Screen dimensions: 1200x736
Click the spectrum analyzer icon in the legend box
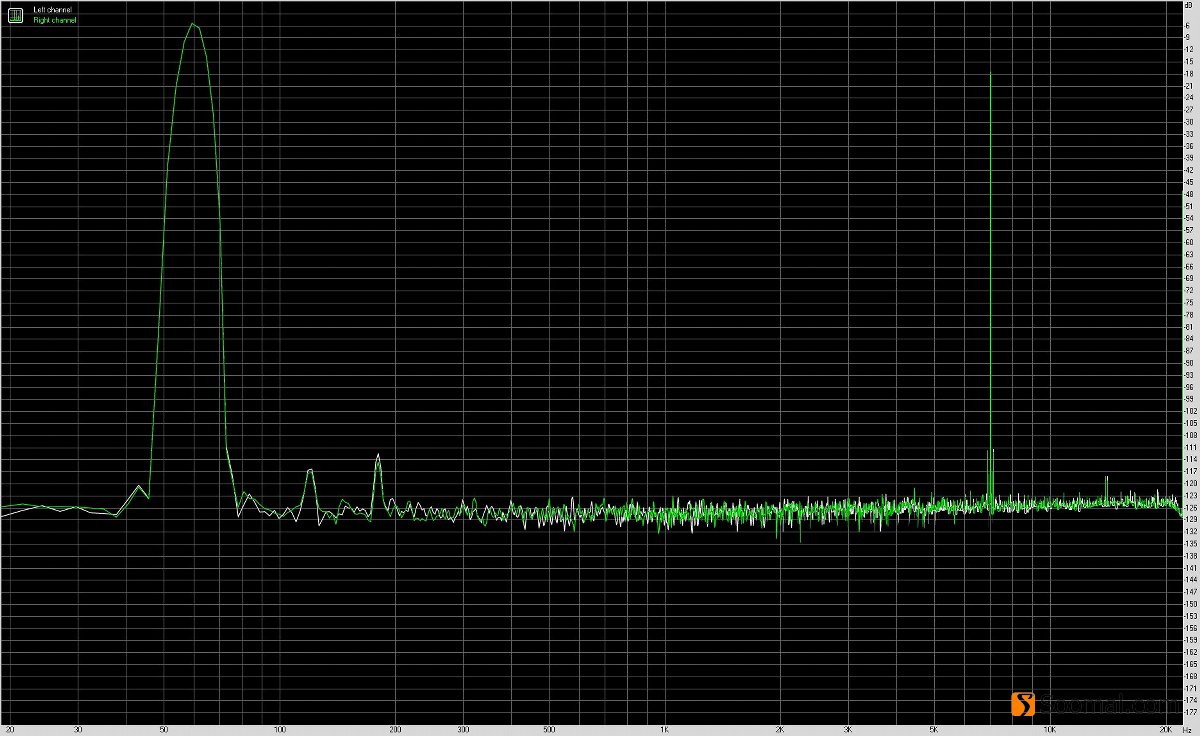[15, 15]
